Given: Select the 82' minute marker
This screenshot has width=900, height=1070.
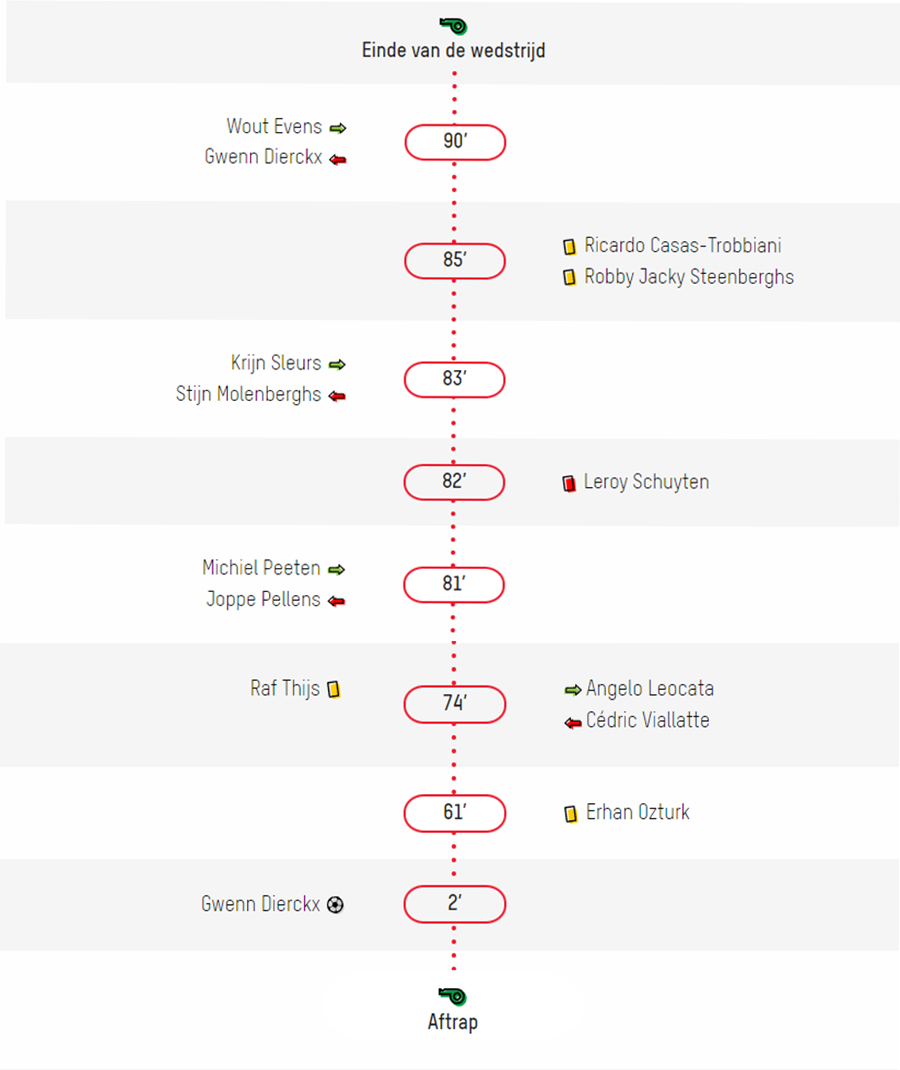Looking at the screenshot, I should point(454,482).
